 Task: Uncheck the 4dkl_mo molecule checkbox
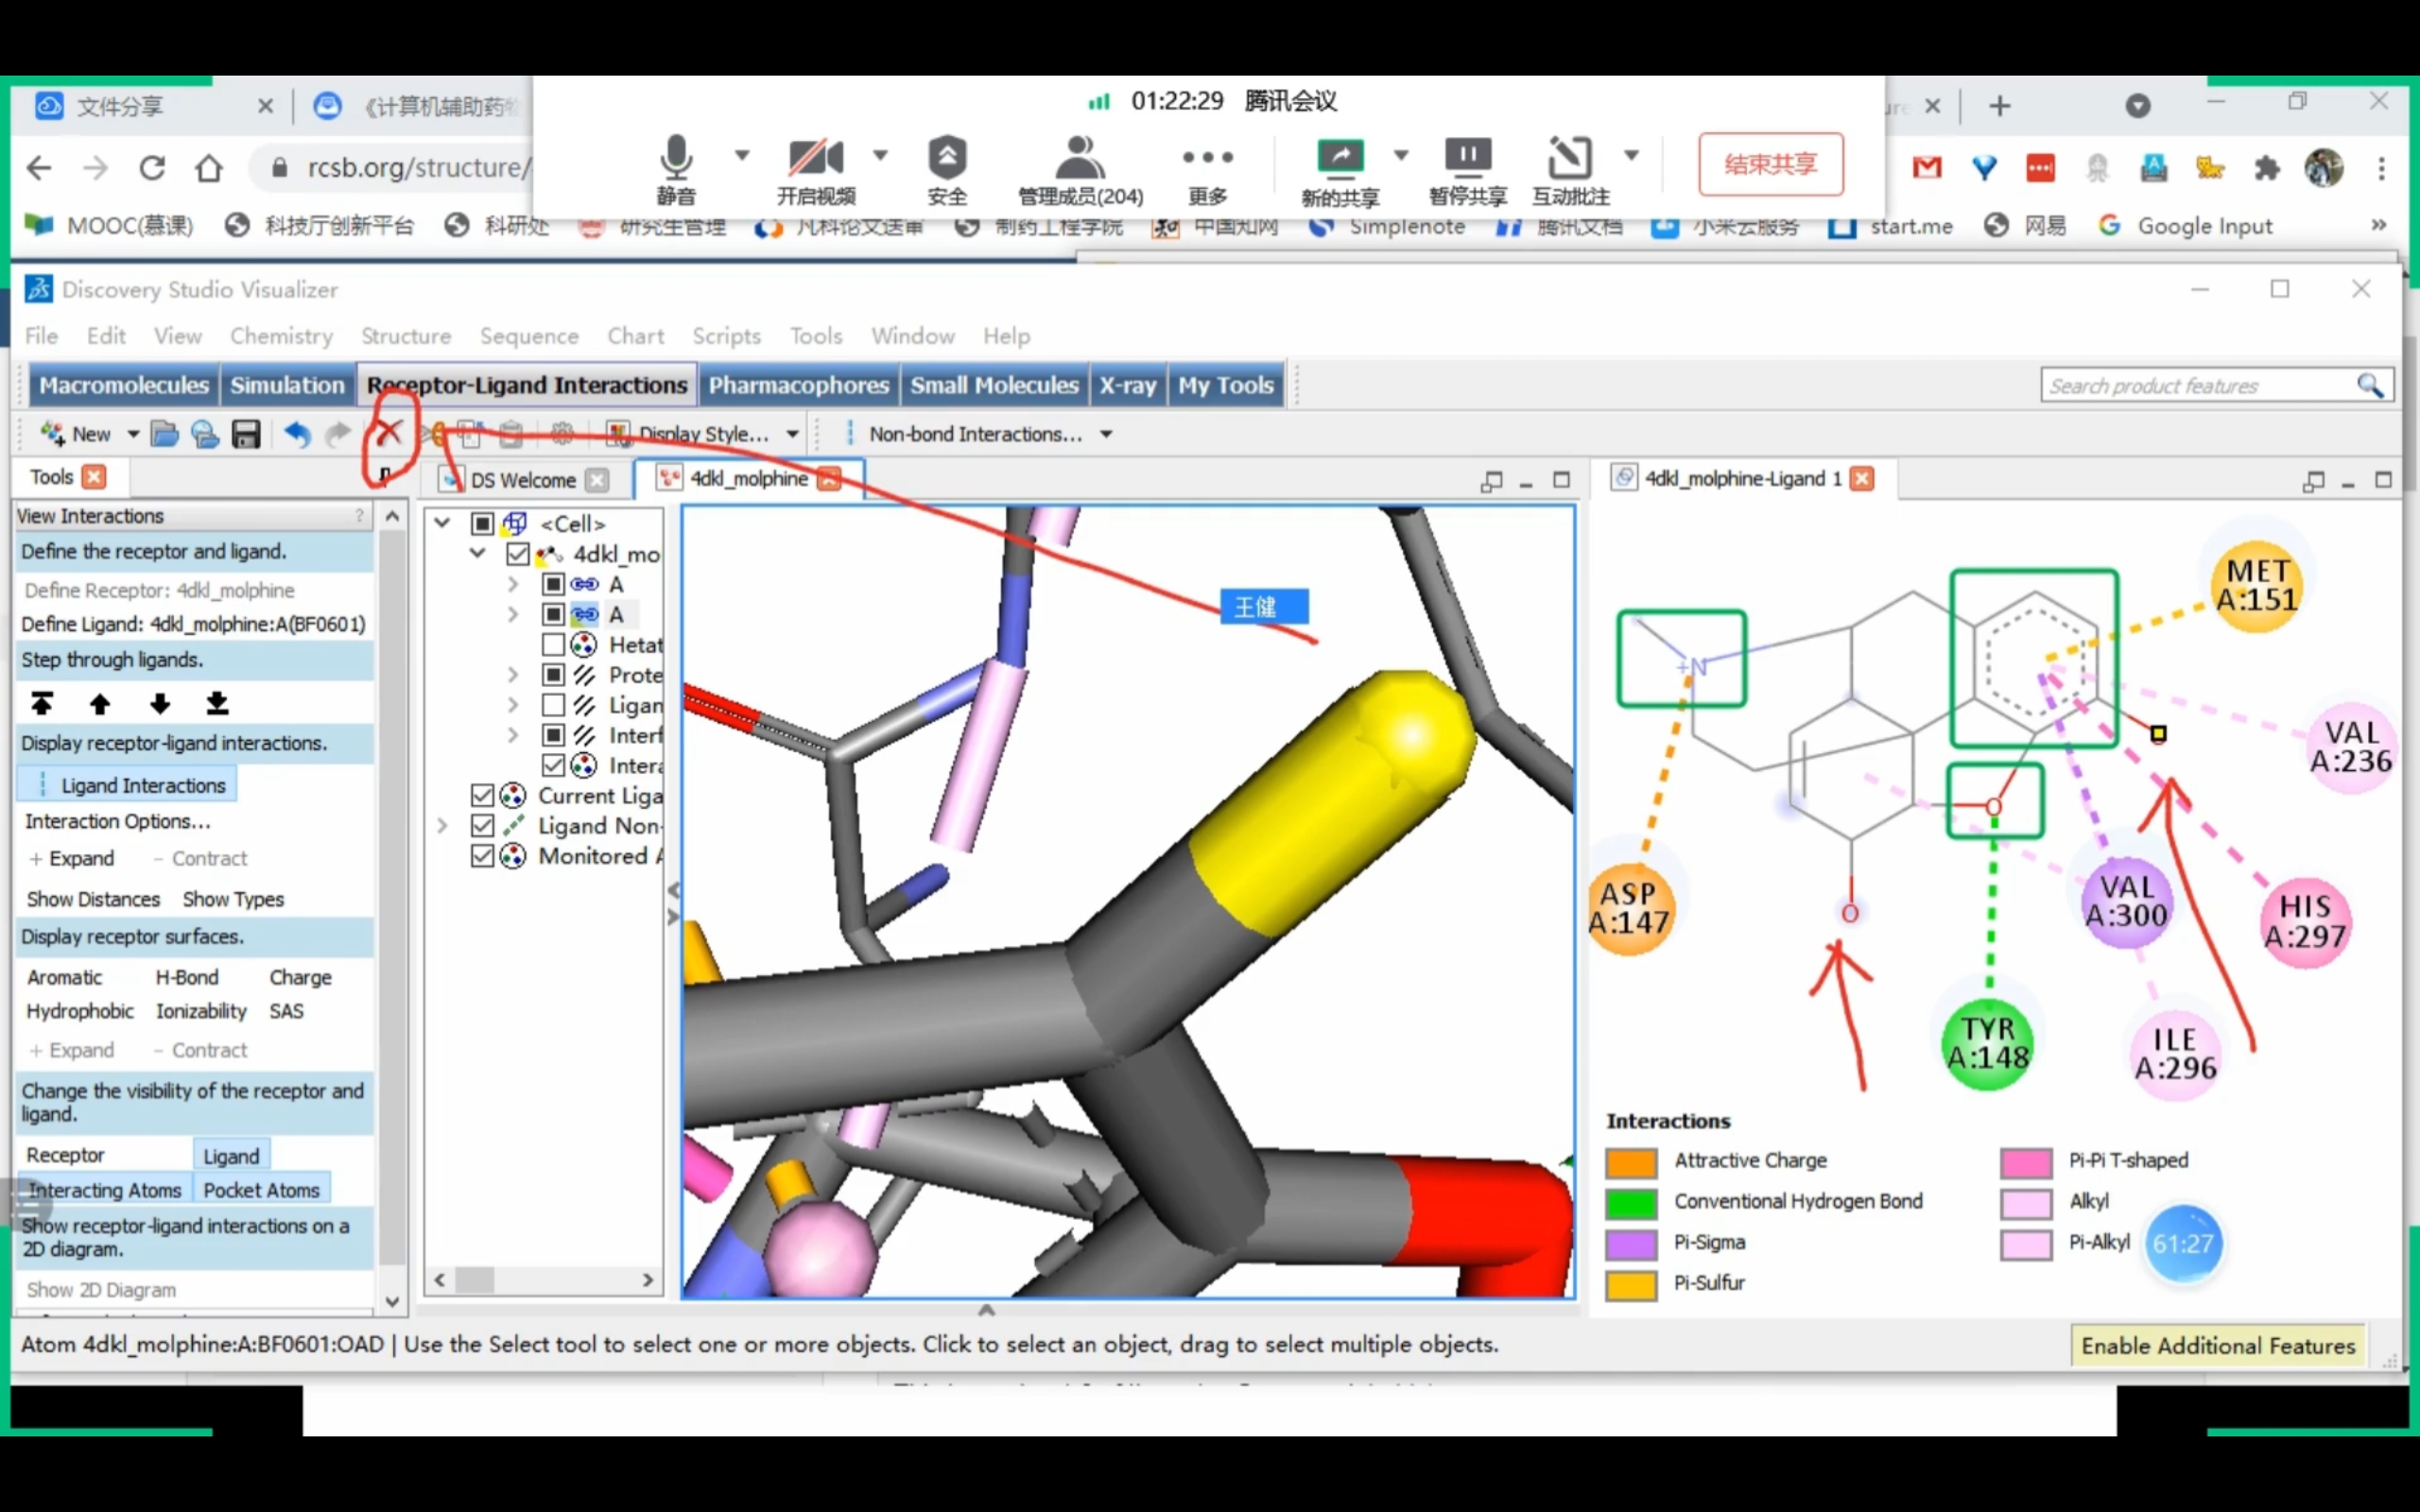518,553
